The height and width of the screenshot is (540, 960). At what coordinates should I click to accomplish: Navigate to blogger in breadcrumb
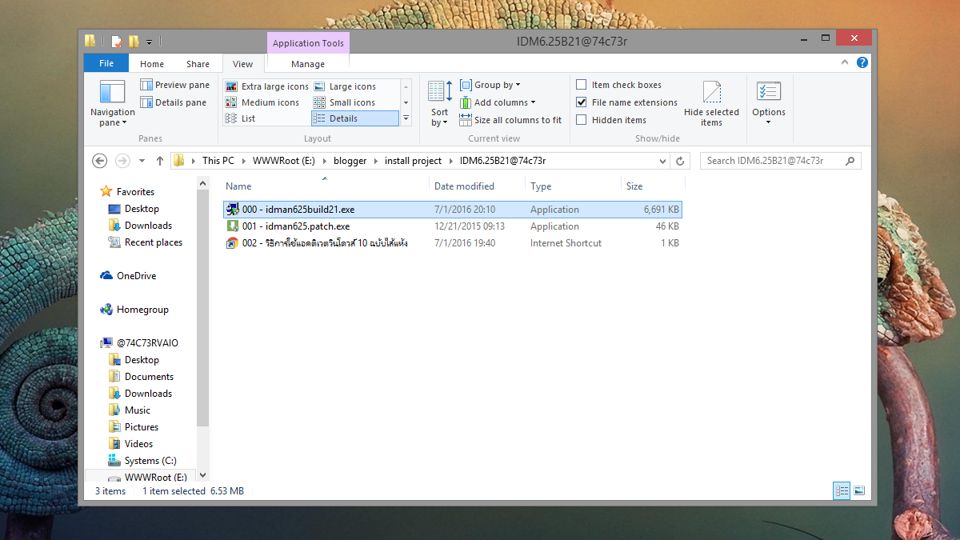(x=350, y=160)
